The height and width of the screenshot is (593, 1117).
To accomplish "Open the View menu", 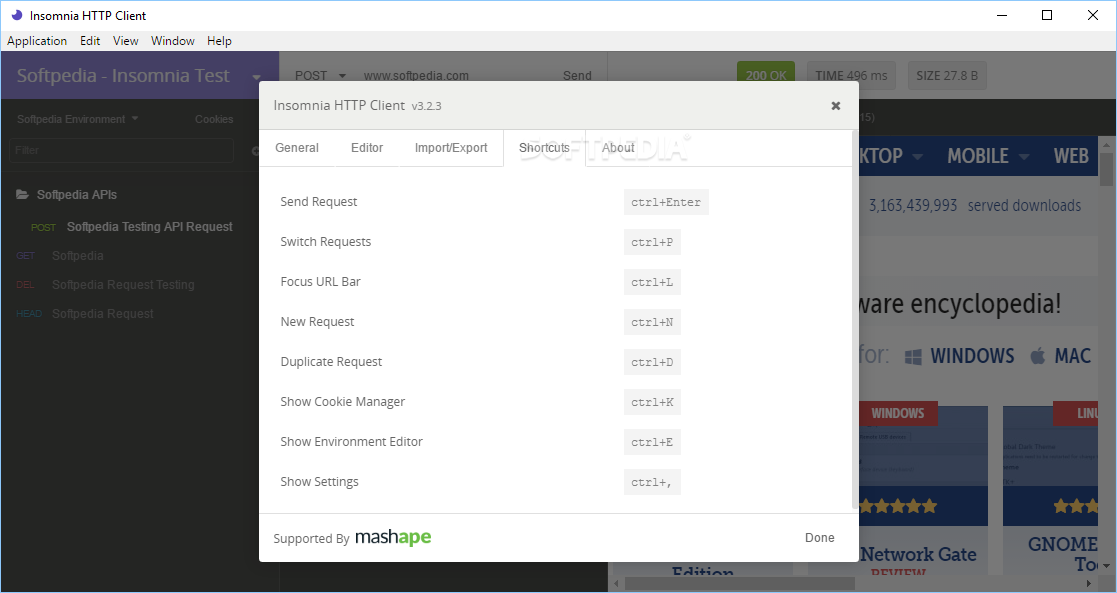I will click(x=125, y=41).
